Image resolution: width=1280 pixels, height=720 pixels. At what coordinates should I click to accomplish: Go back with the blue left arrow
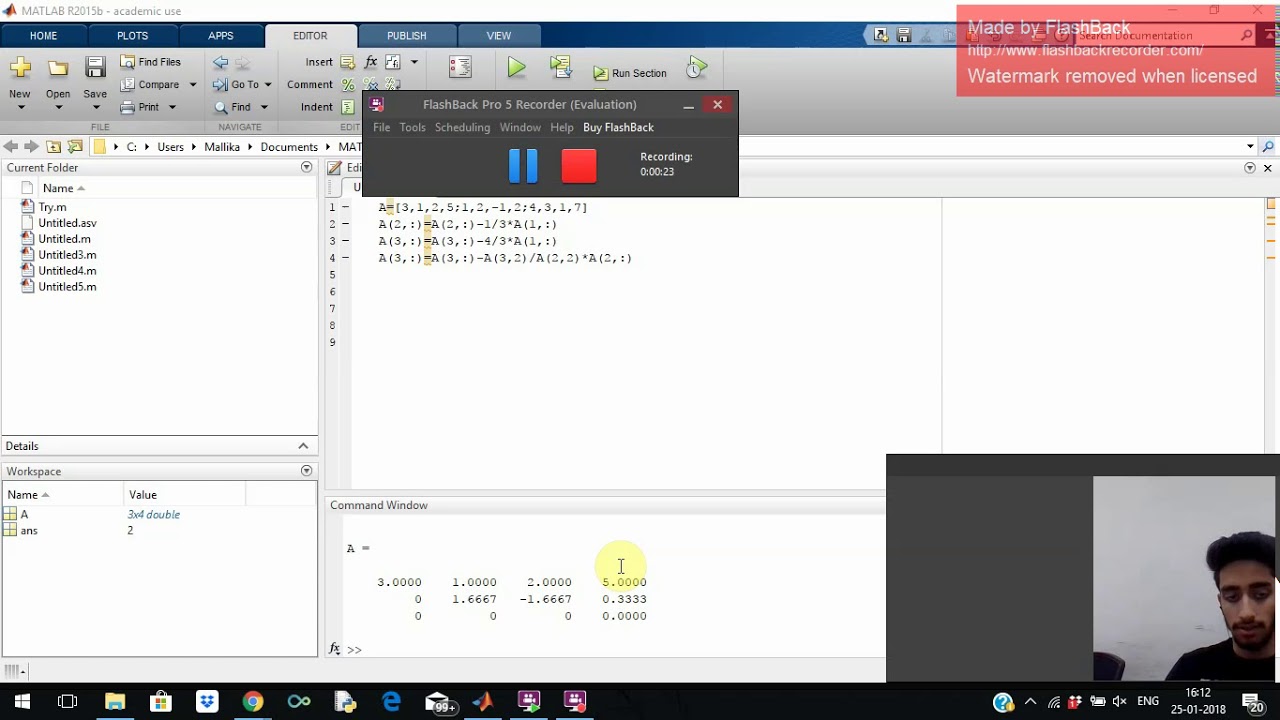pos(220,62)
